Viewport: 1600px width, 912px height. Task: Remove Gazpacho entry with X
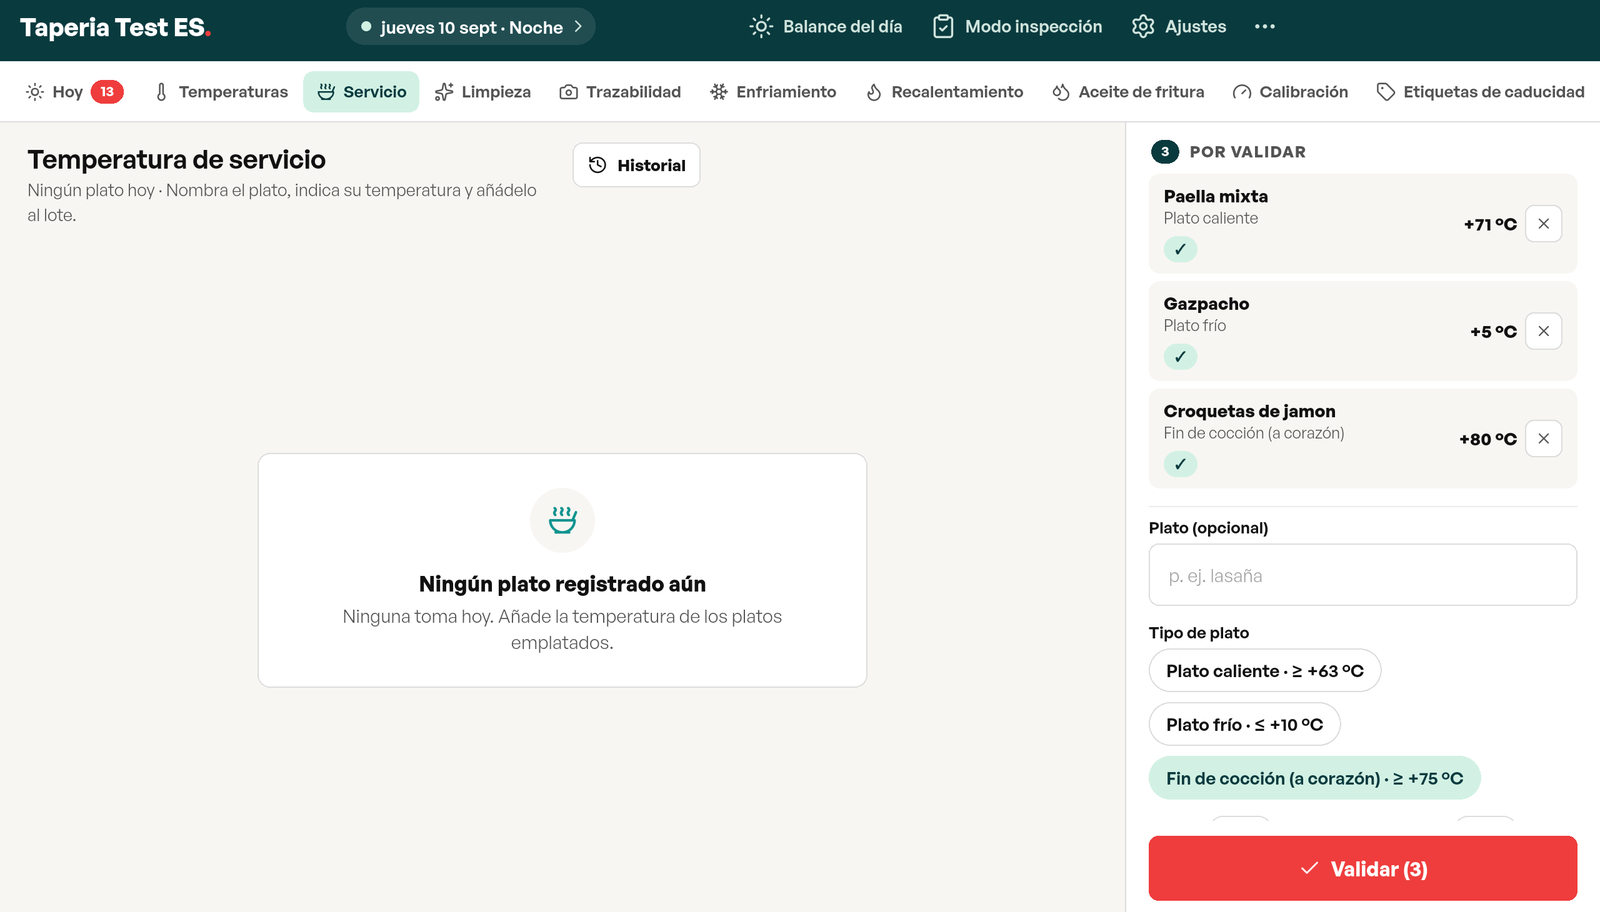tap(1543, 331)
